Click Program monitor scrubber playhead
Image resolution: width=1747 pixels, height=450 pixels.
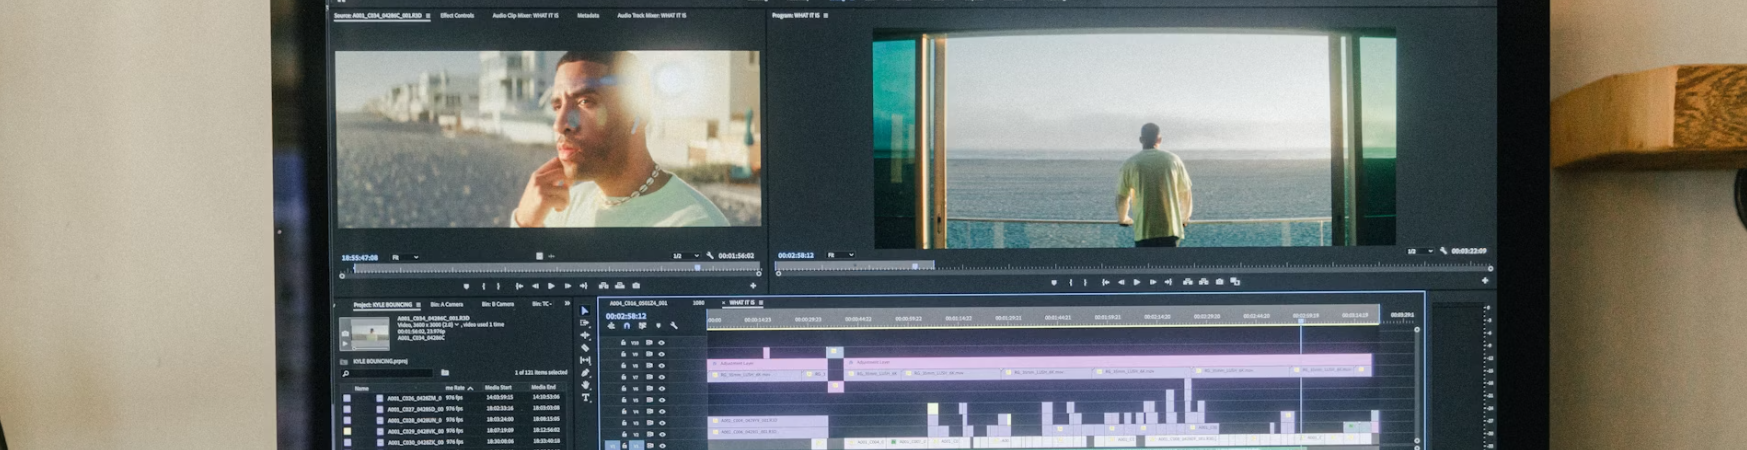915,266
